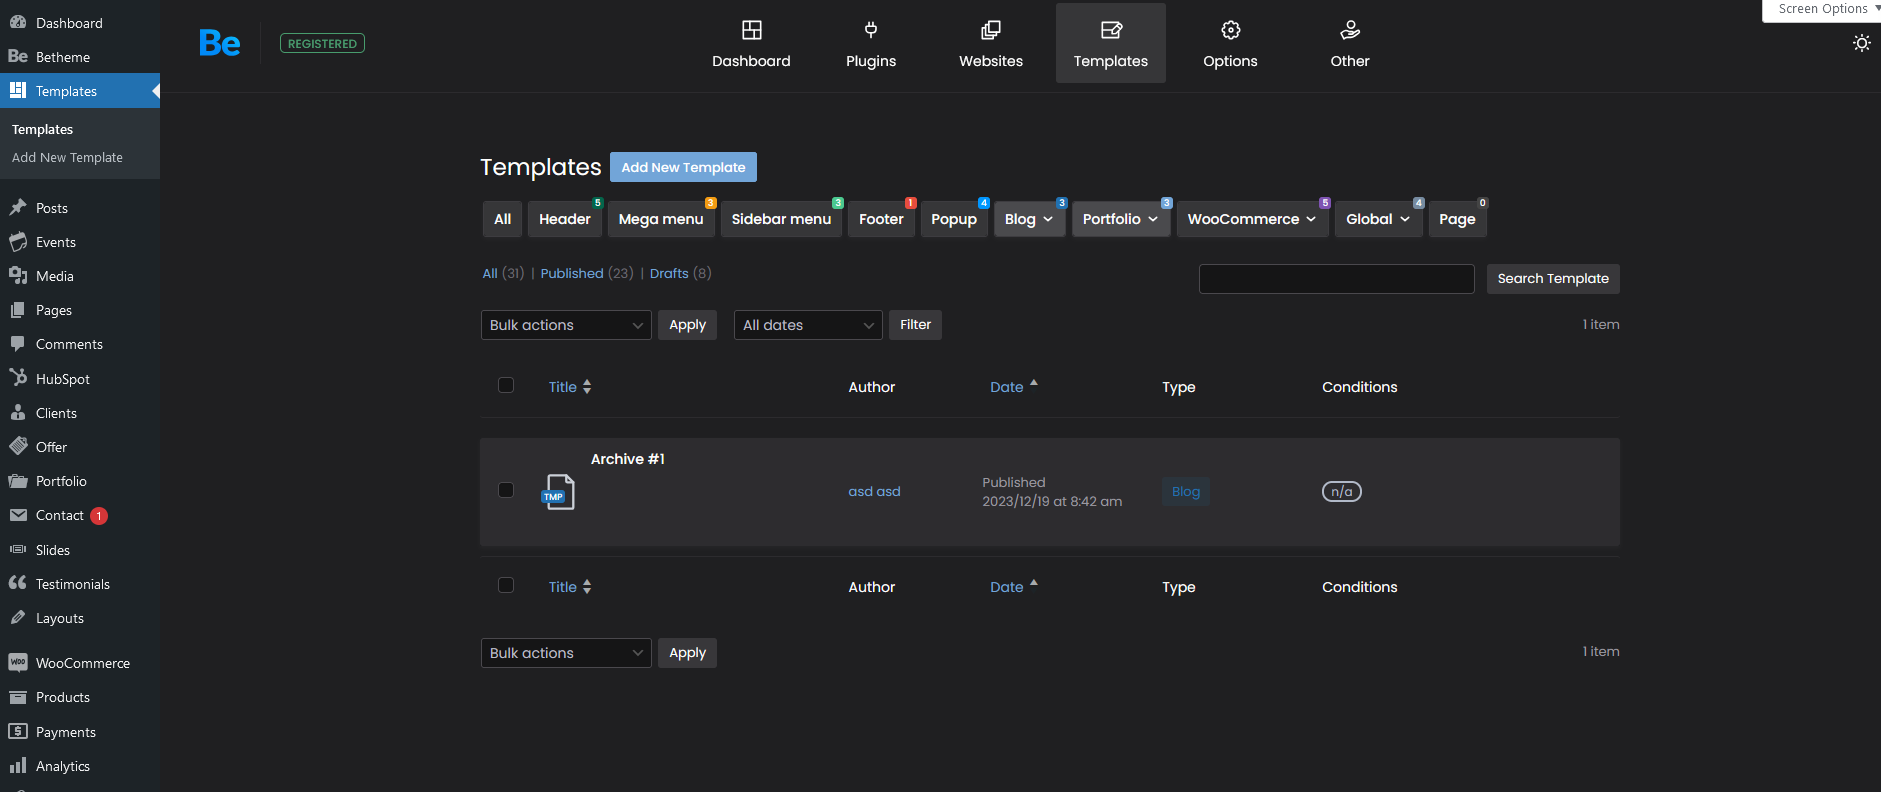Open the top Bulk actions dropdown
This screenshot has width=1881, height=792.
pos(566,325)
